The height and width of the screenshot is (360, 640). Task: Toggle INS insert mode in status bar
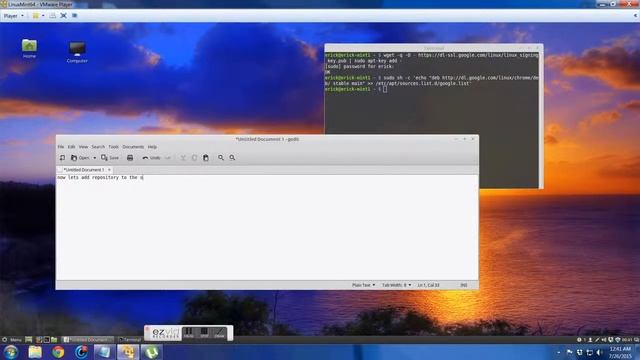464,285
